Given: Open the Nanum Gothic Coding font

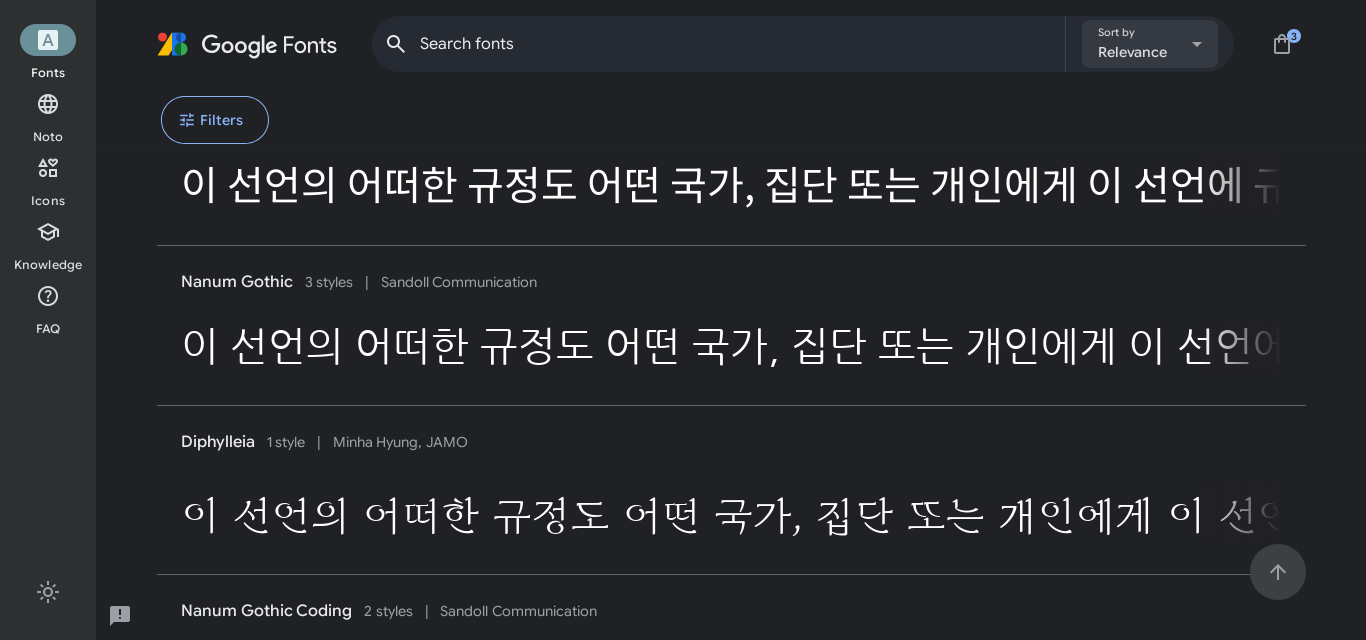Looking at the screenshot, I should pyautogui.click(x=266, y=611).
